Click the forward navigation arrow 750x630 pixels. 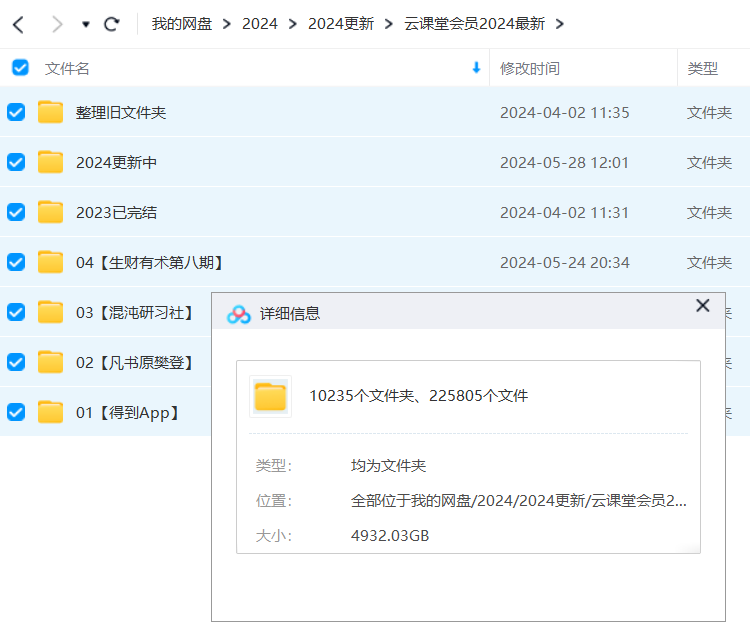pos(56,23)
